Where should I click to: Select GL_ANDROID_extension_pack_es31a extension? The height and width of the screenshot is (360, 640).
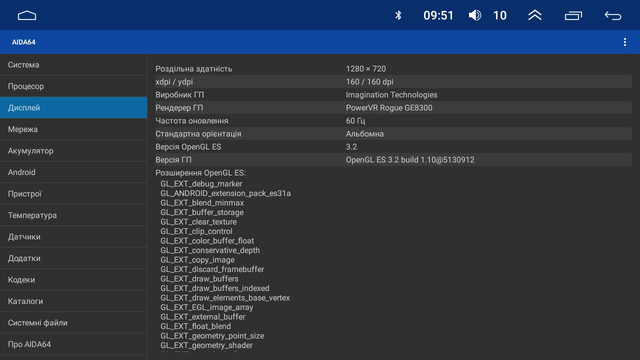click(226, 193)
